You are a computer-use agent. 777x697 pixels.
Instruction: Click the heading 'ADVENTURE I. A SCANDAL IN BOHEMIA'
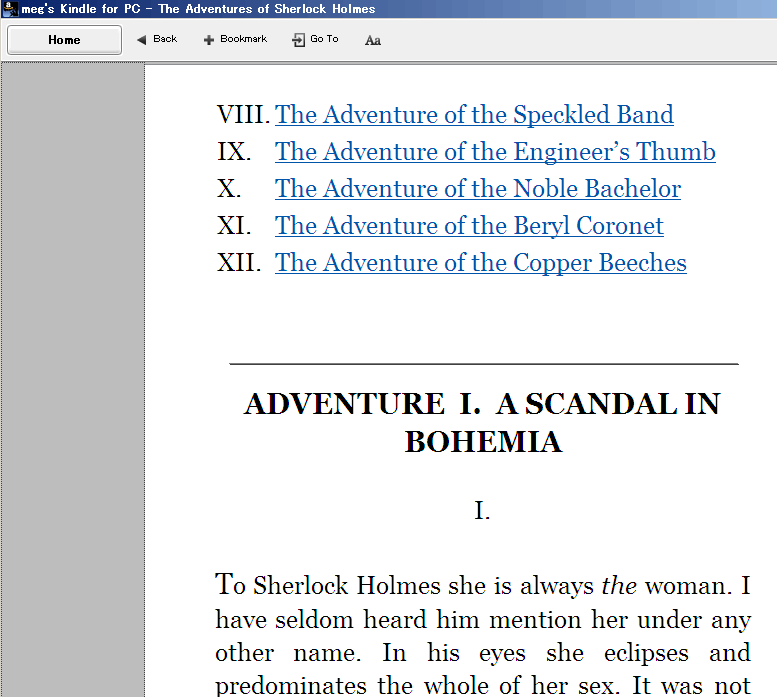coord(483,423)
